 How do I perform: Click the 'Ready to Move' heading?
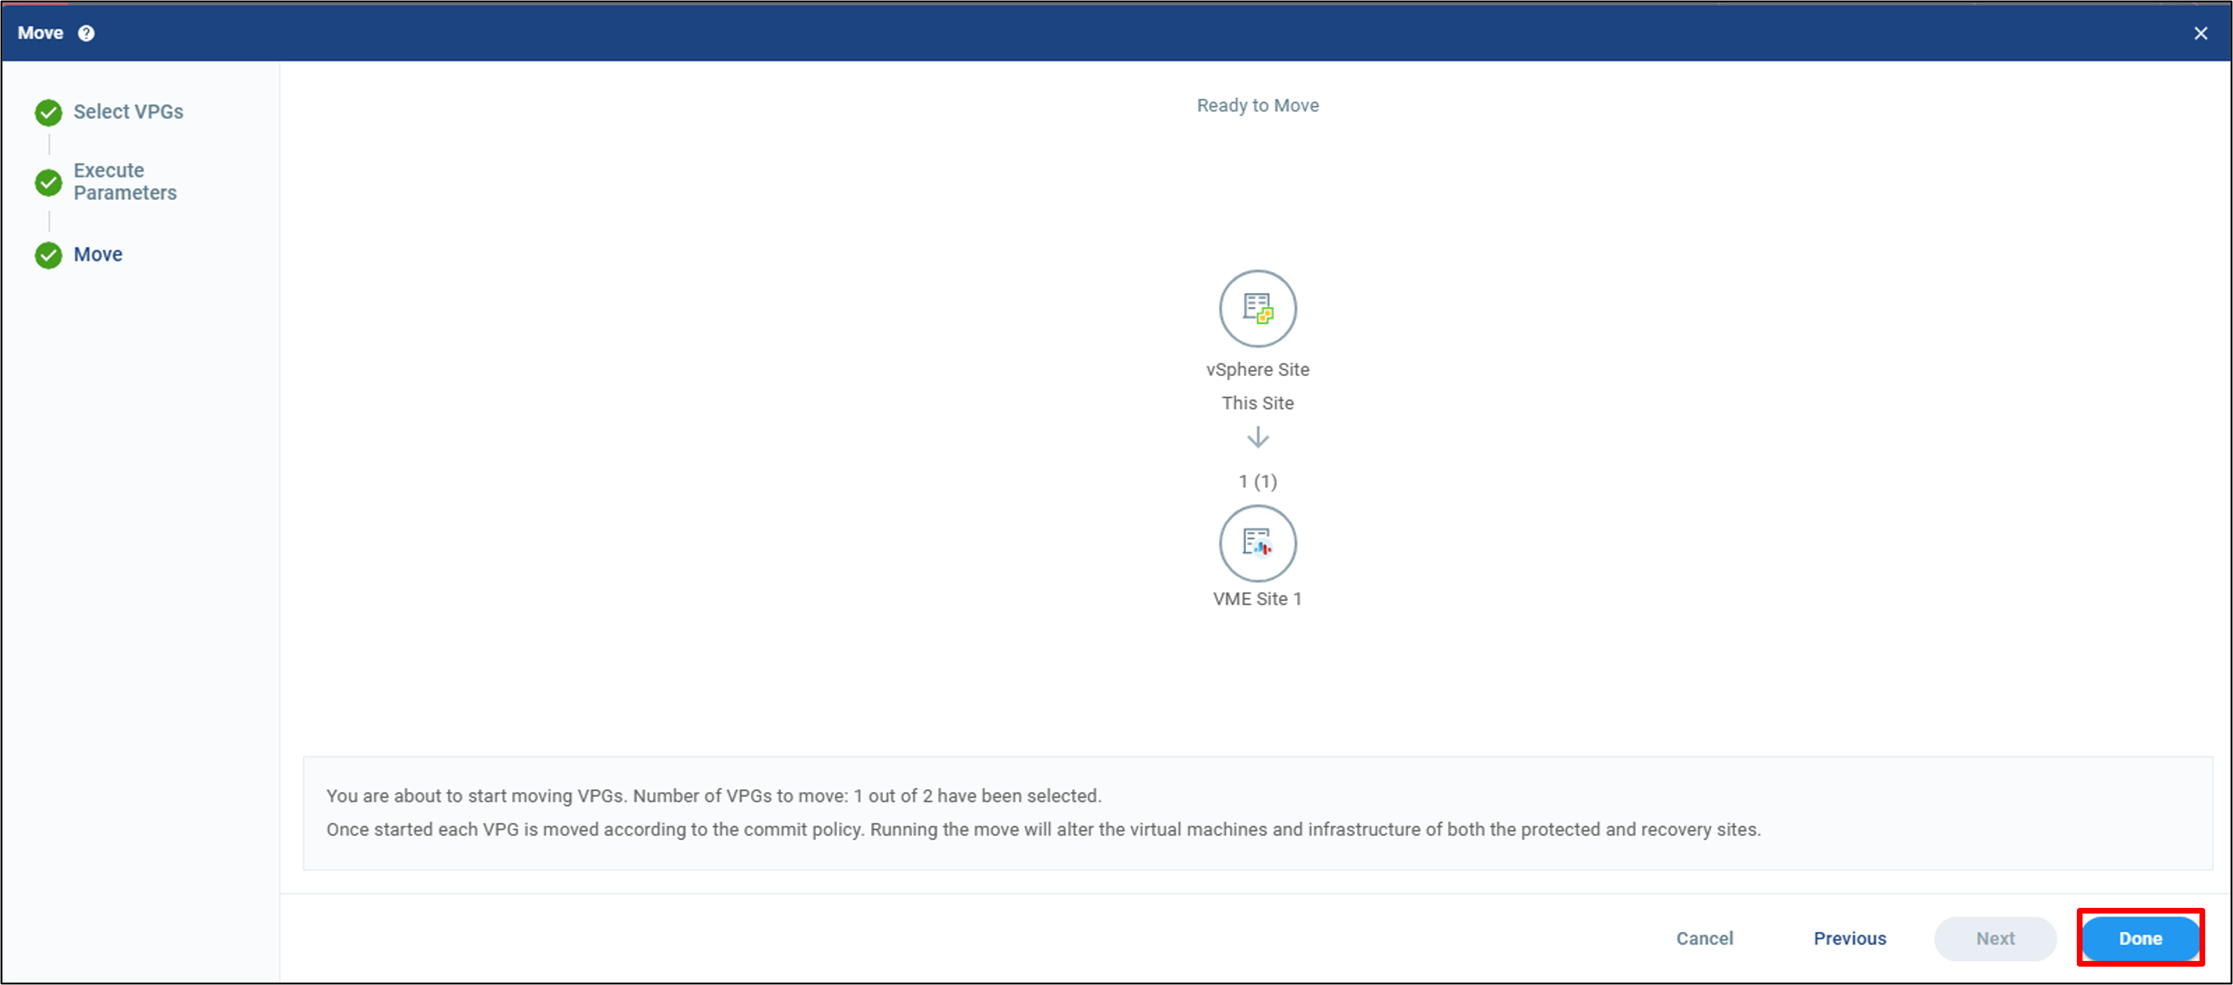tap(1257, 105)
